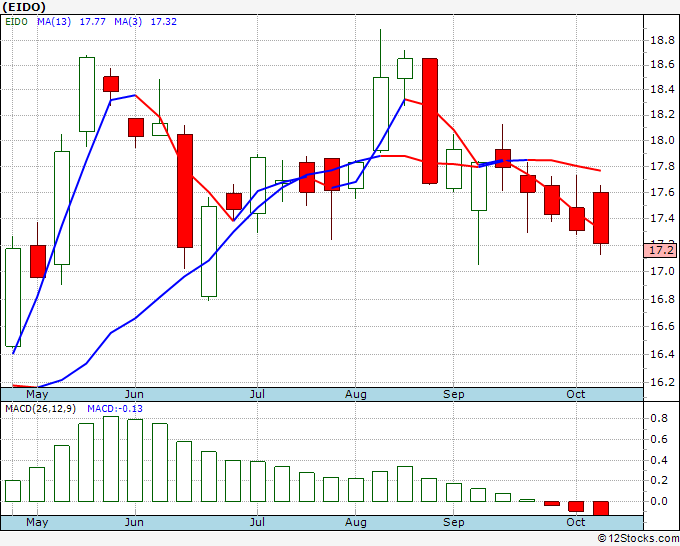Image resolution: width=680 pixels, height=546 pixels.
Task: Click the 0.4 MACD axis label
Action: click(659, 460)
